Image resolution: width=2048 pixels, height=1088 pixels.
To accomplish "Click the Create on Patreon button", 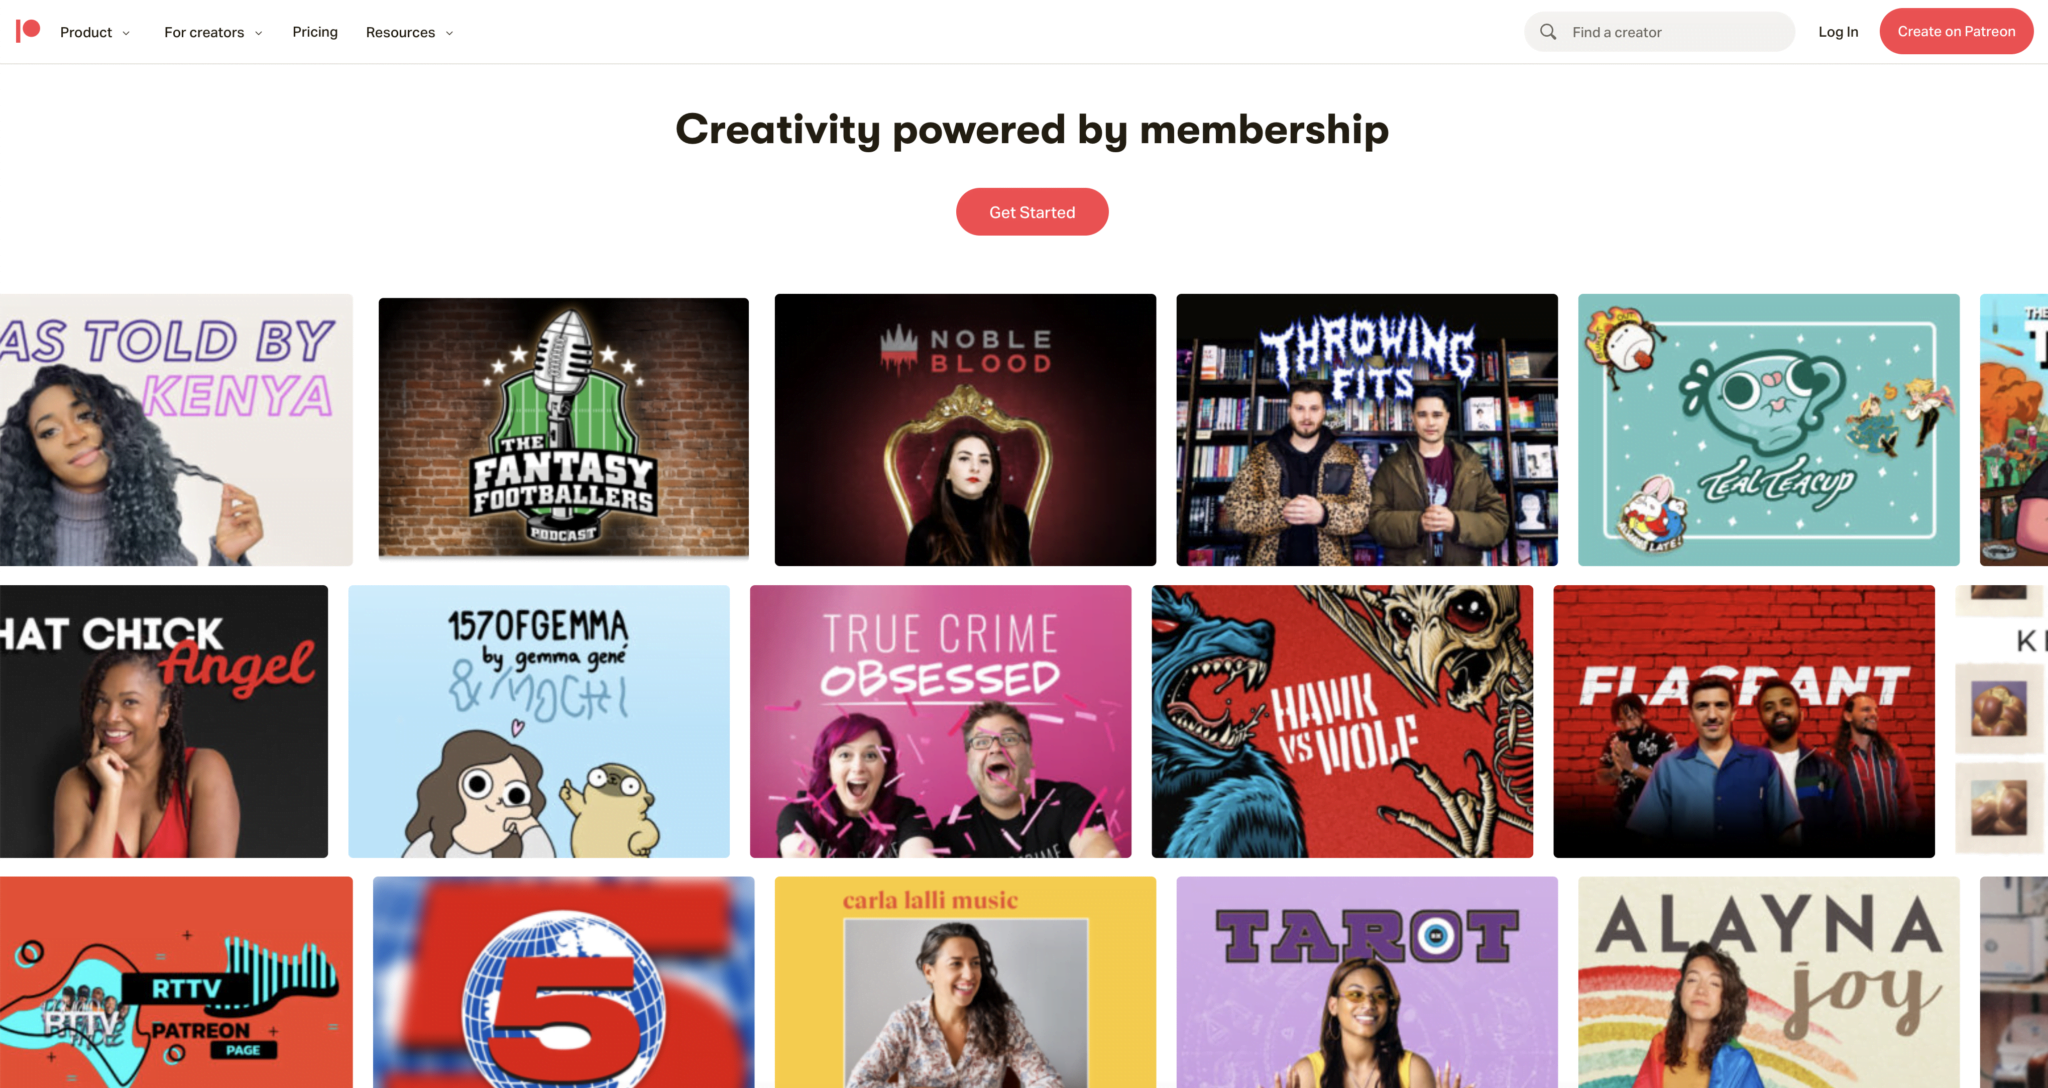I will (1956, 31).
